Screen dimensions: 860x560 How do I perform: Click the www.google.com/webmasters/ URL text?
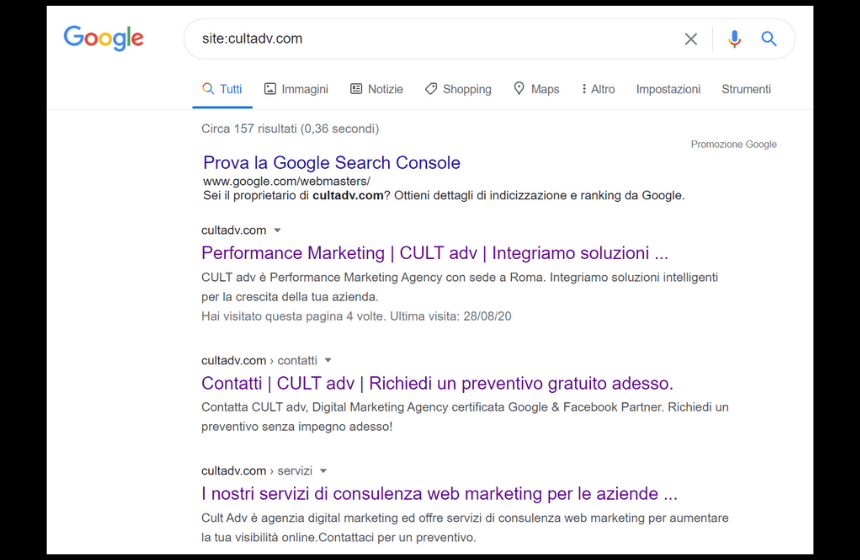tap(286, 181)
